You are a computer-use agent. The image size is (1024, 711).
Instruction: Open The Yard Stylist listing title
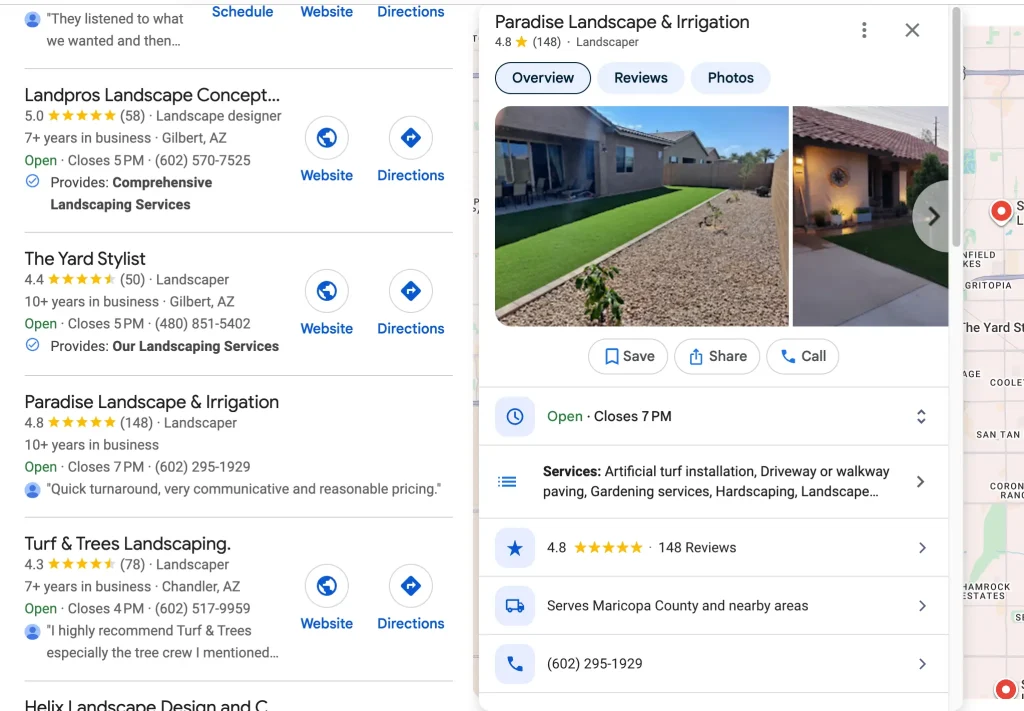[85, 259]
